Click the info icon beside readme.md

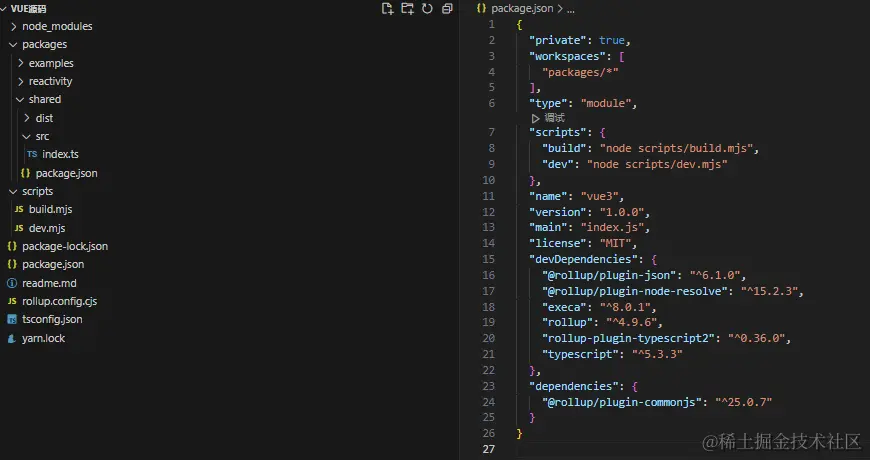(x=12, y=283)
